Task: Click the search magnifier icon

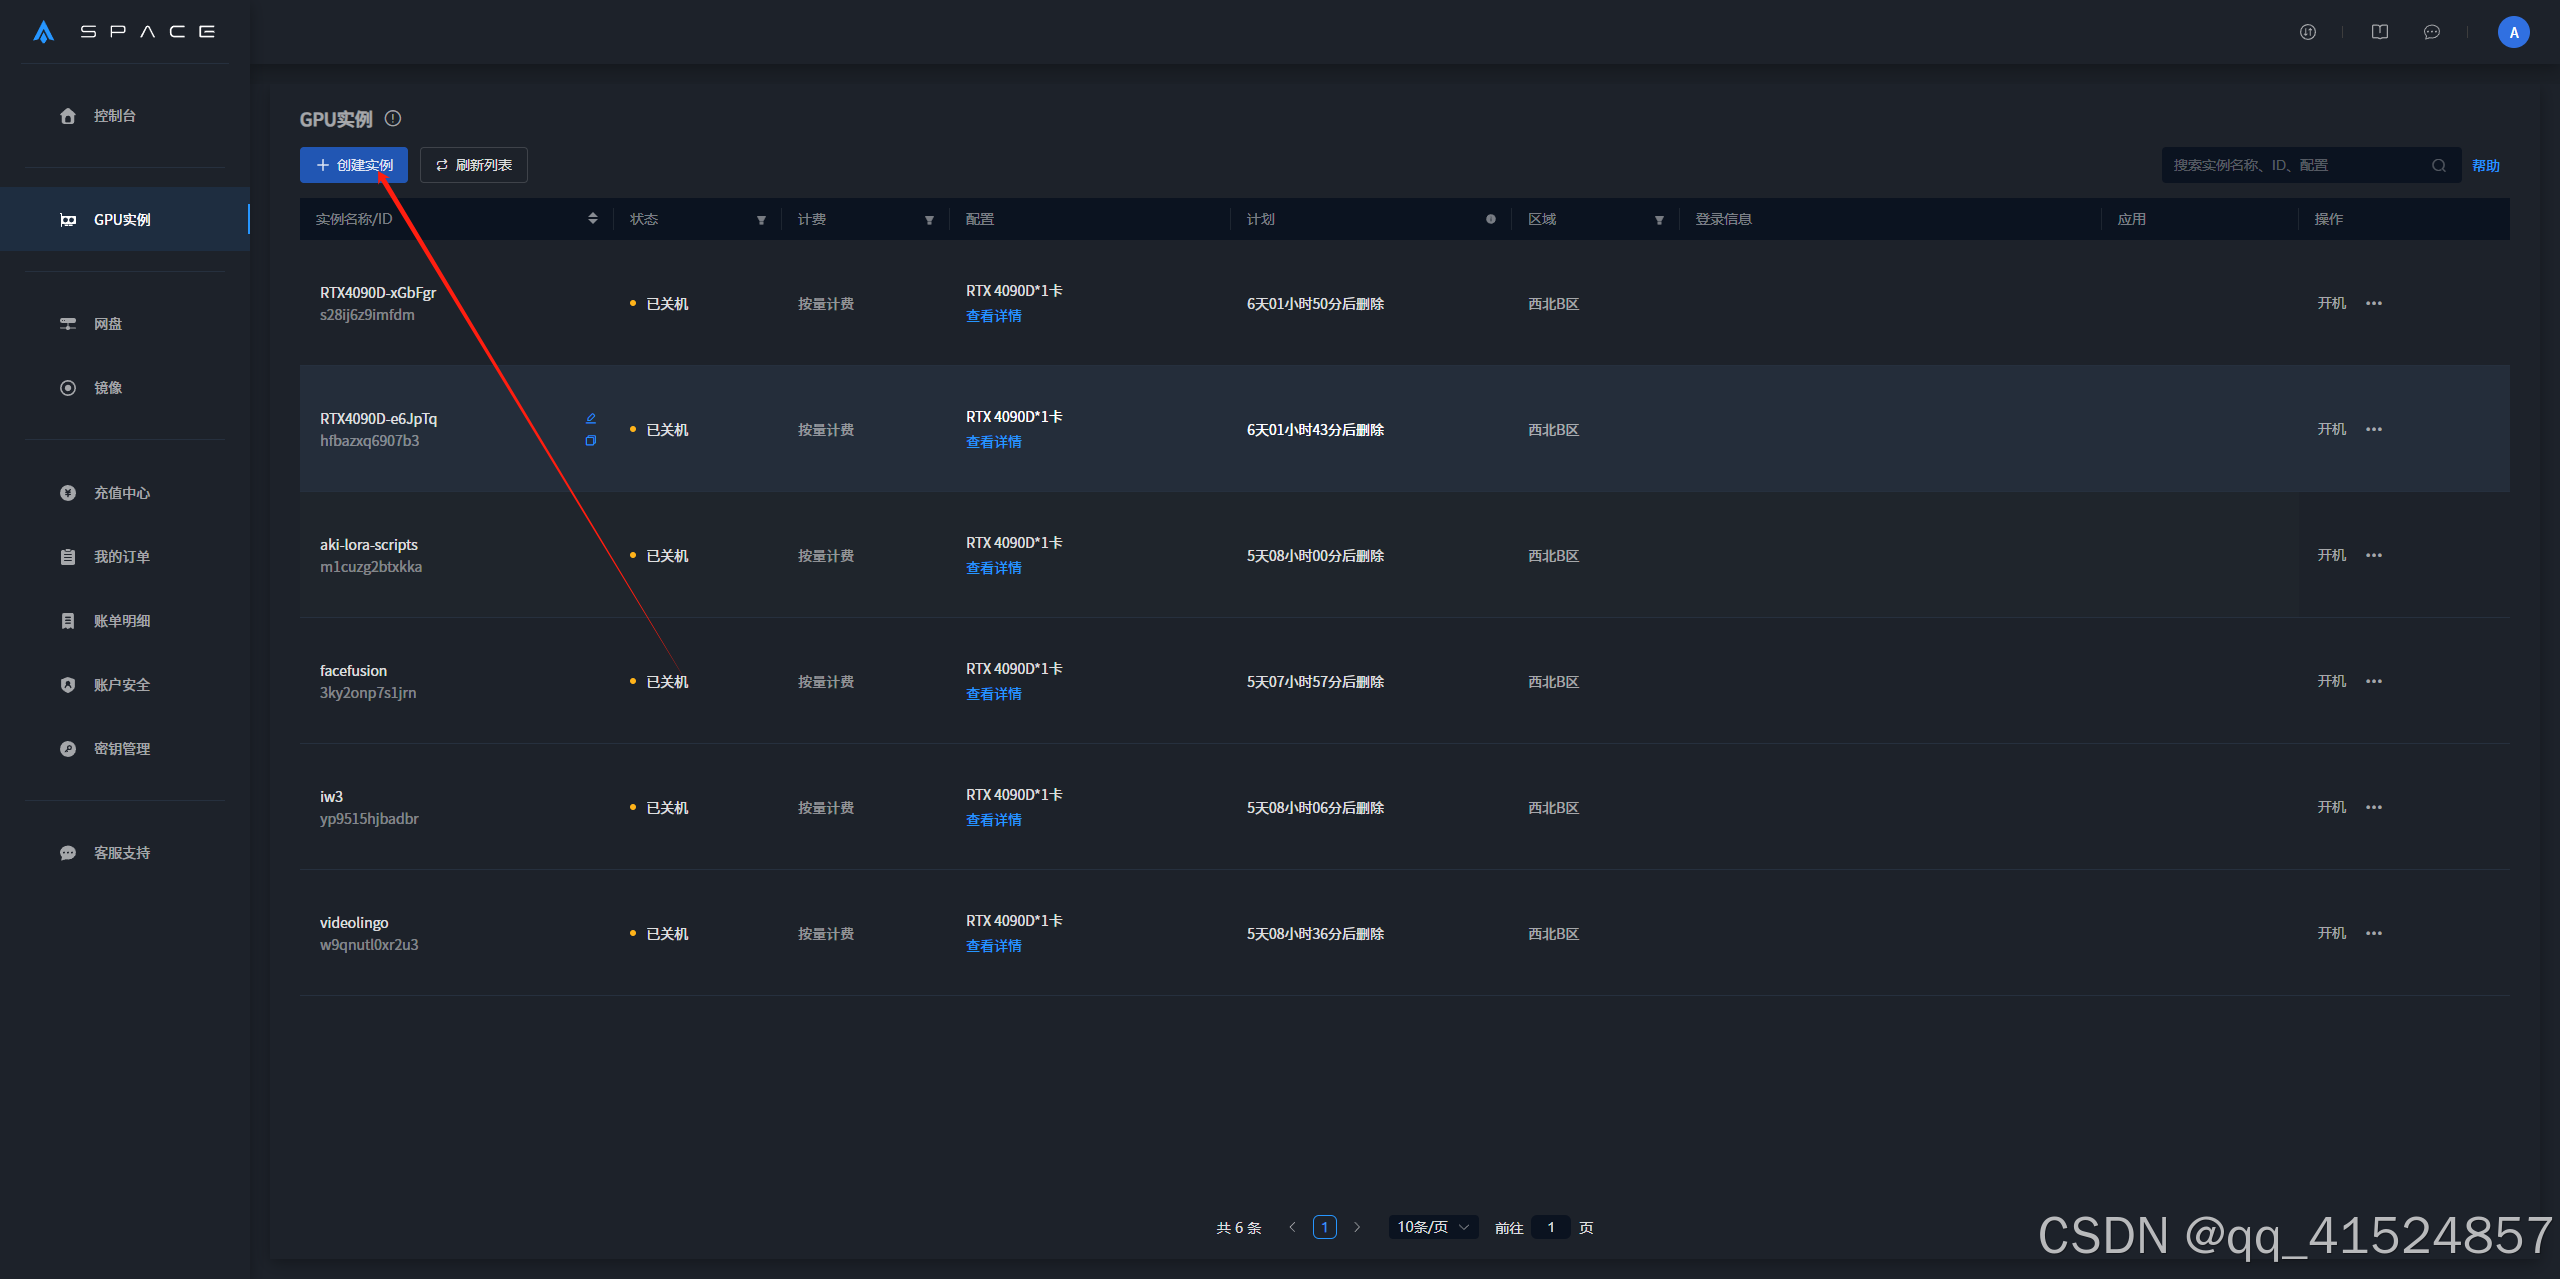Action: pyautogui.click(x=2438, y=166)
